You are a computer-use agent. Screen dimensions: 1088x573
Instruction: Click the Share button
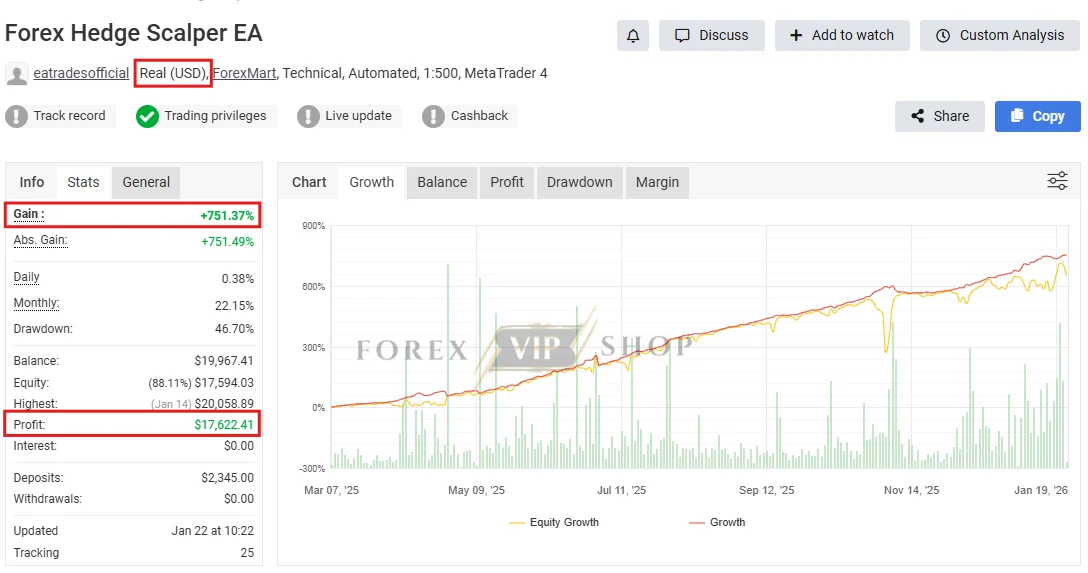coord(940,116)
